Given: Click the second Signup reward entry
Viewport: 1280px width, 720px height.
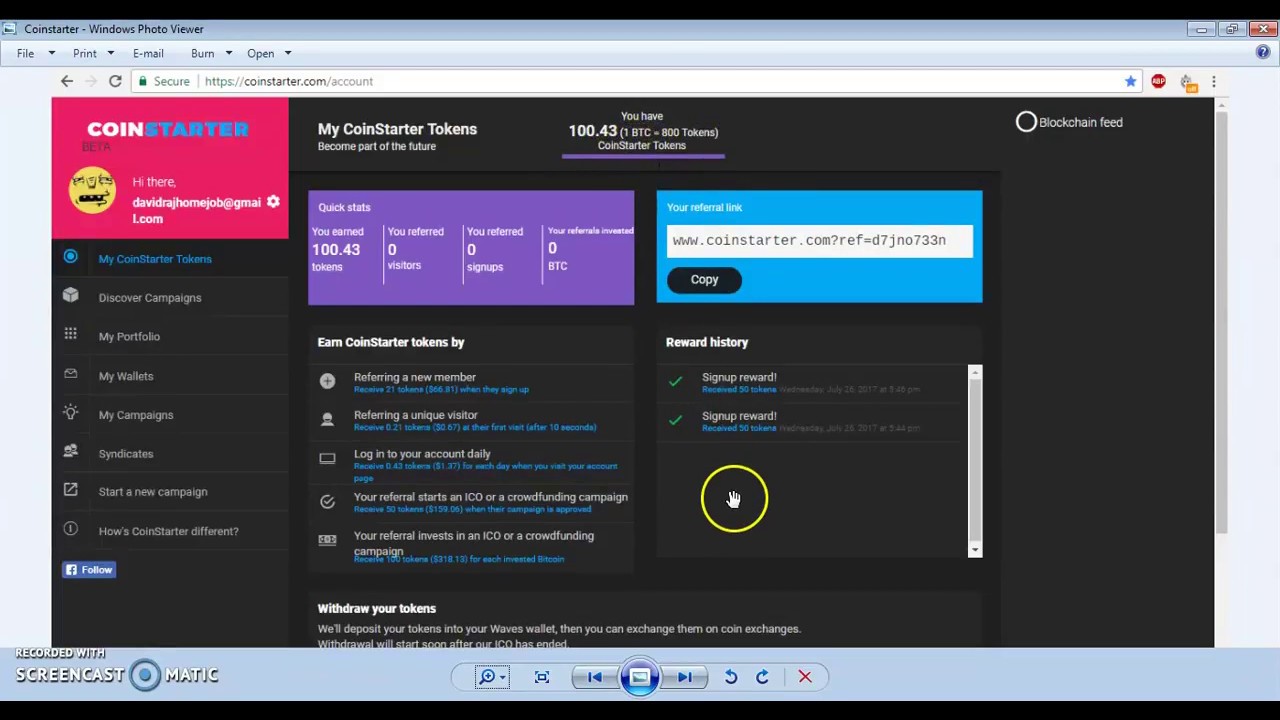Looking at the screenshot, I should (x=810, y=421).
